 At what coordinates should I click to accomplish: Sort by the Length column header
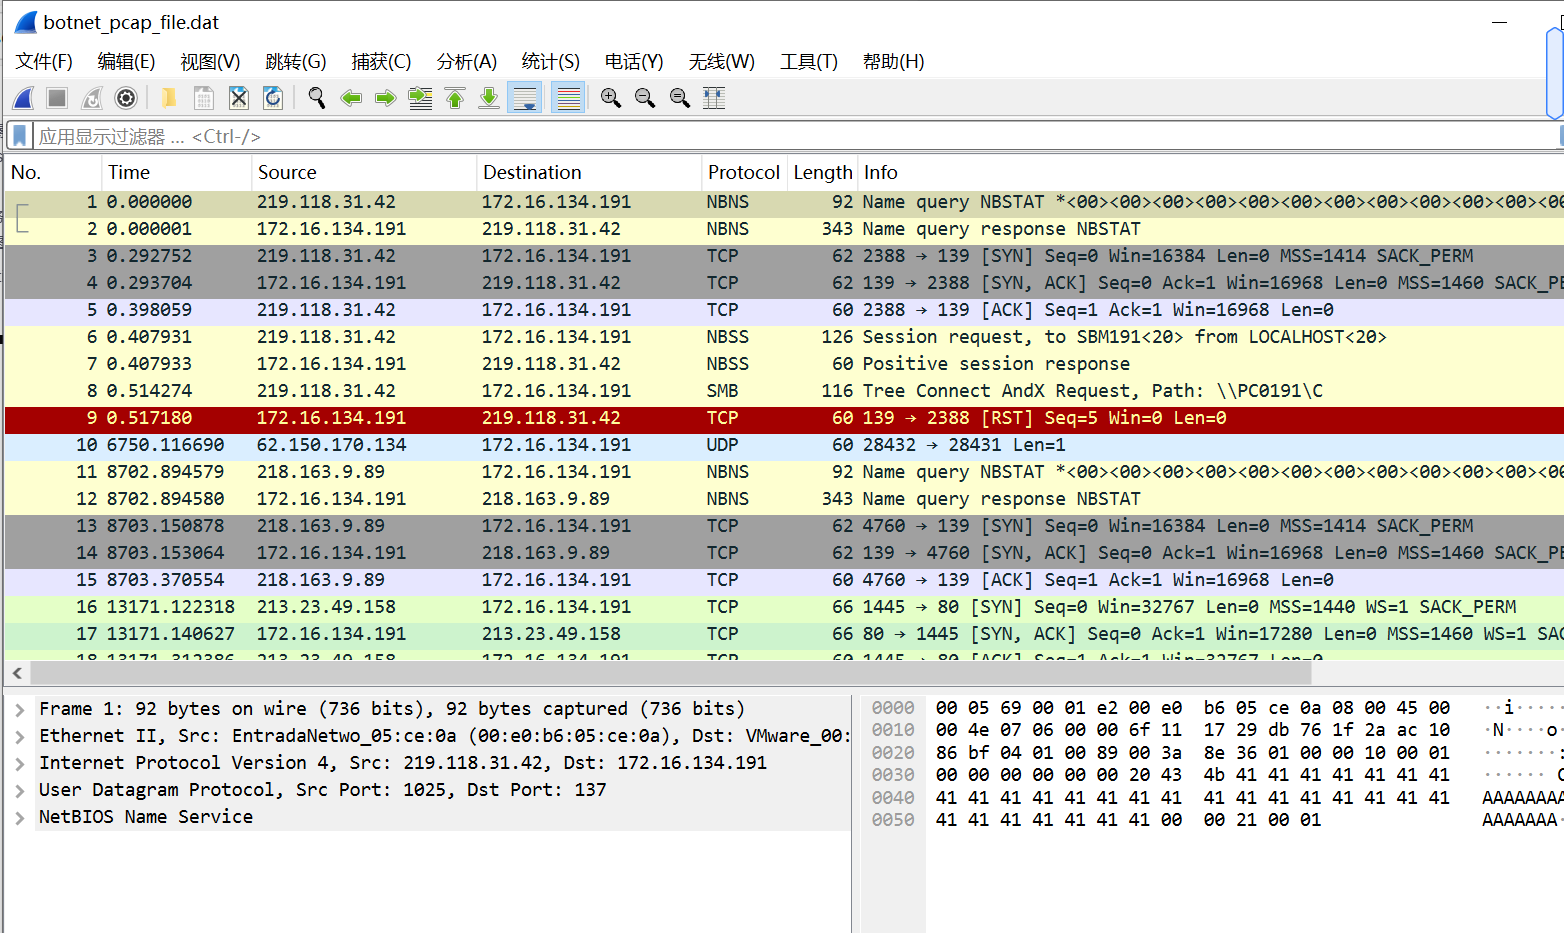pyautogui.click(x=823, y=172)
